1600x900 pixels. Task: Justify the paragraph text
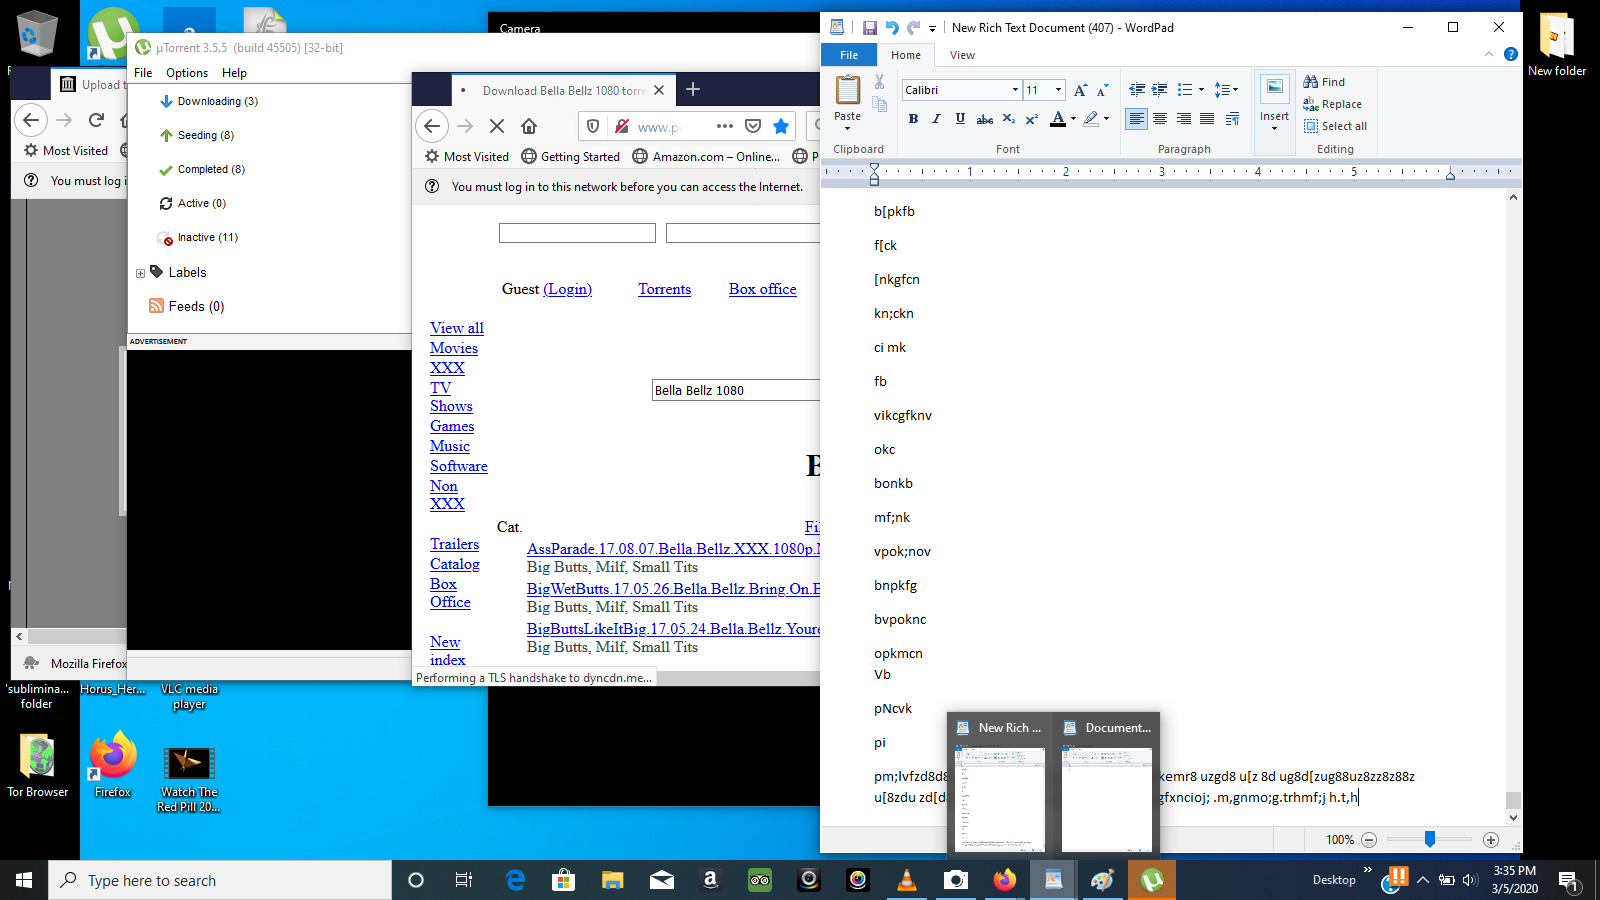[1207, 119]
